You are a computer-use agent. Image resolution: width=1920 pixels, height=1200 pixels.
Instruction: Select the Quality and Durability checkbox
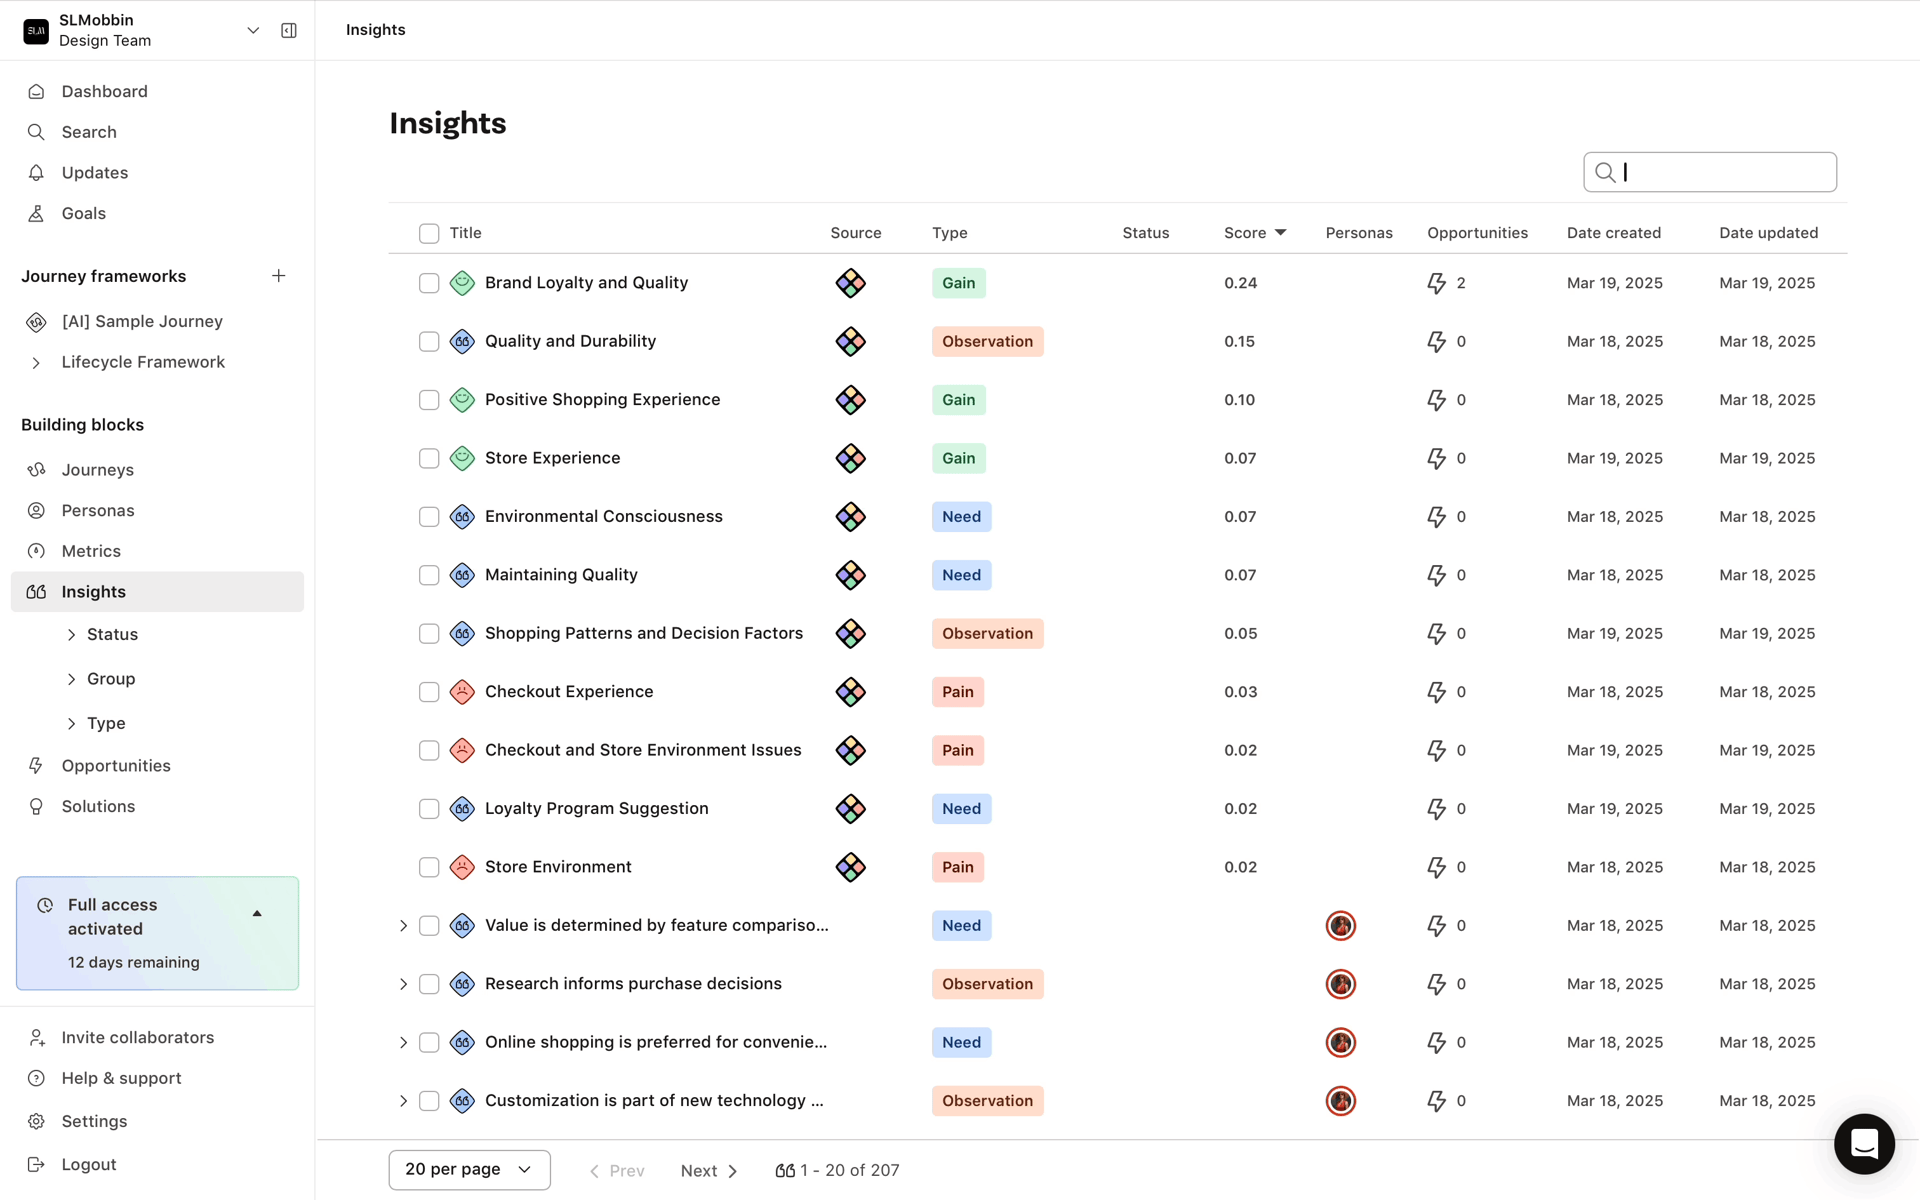tap(429, 342)
